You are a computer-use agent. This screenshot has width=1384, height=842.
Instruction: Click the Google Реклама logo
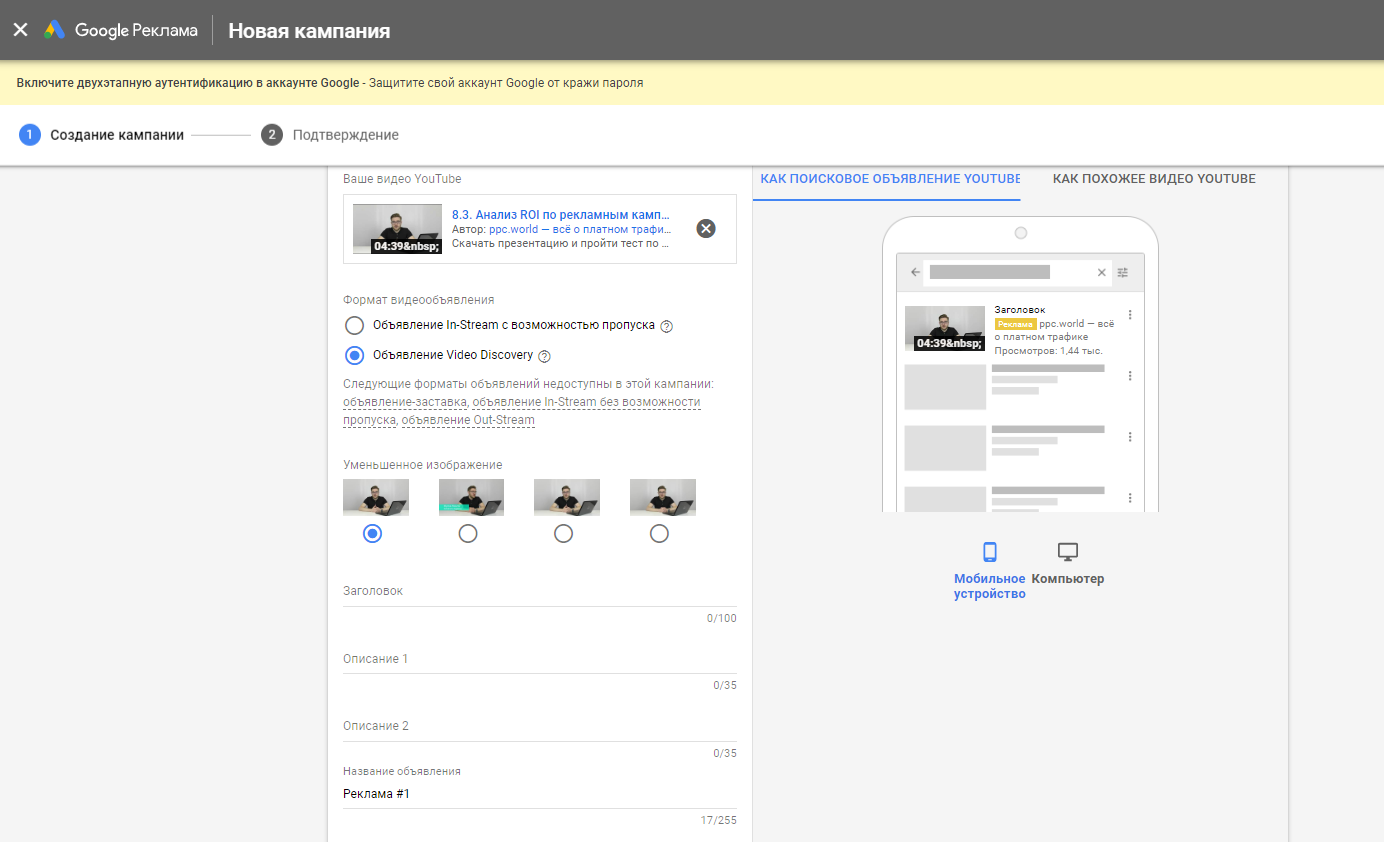tap(120, 30)
